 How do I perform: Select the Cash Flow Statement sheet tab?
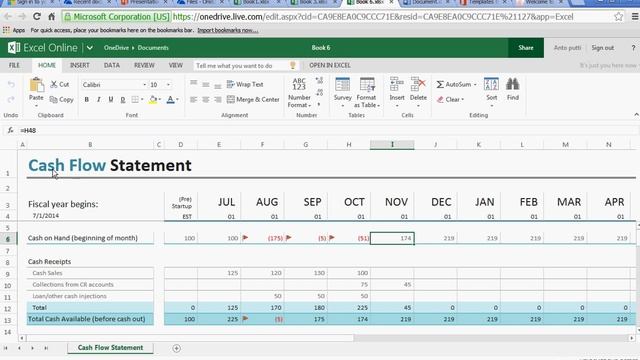[x=110, y=348]
